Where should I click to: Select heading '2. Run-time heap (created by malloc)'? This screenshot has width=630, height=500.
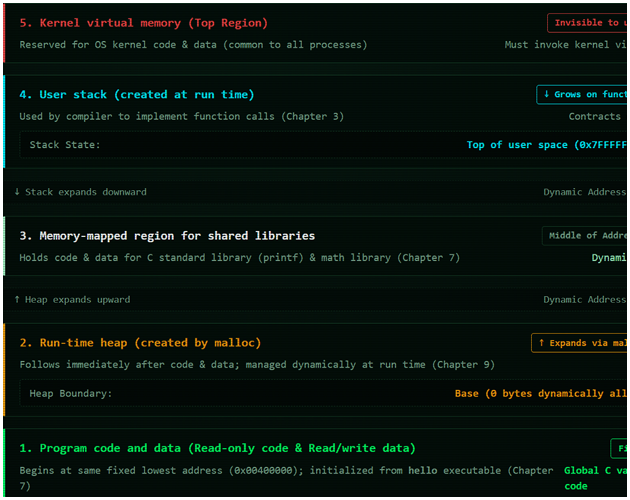click(140, 343)
